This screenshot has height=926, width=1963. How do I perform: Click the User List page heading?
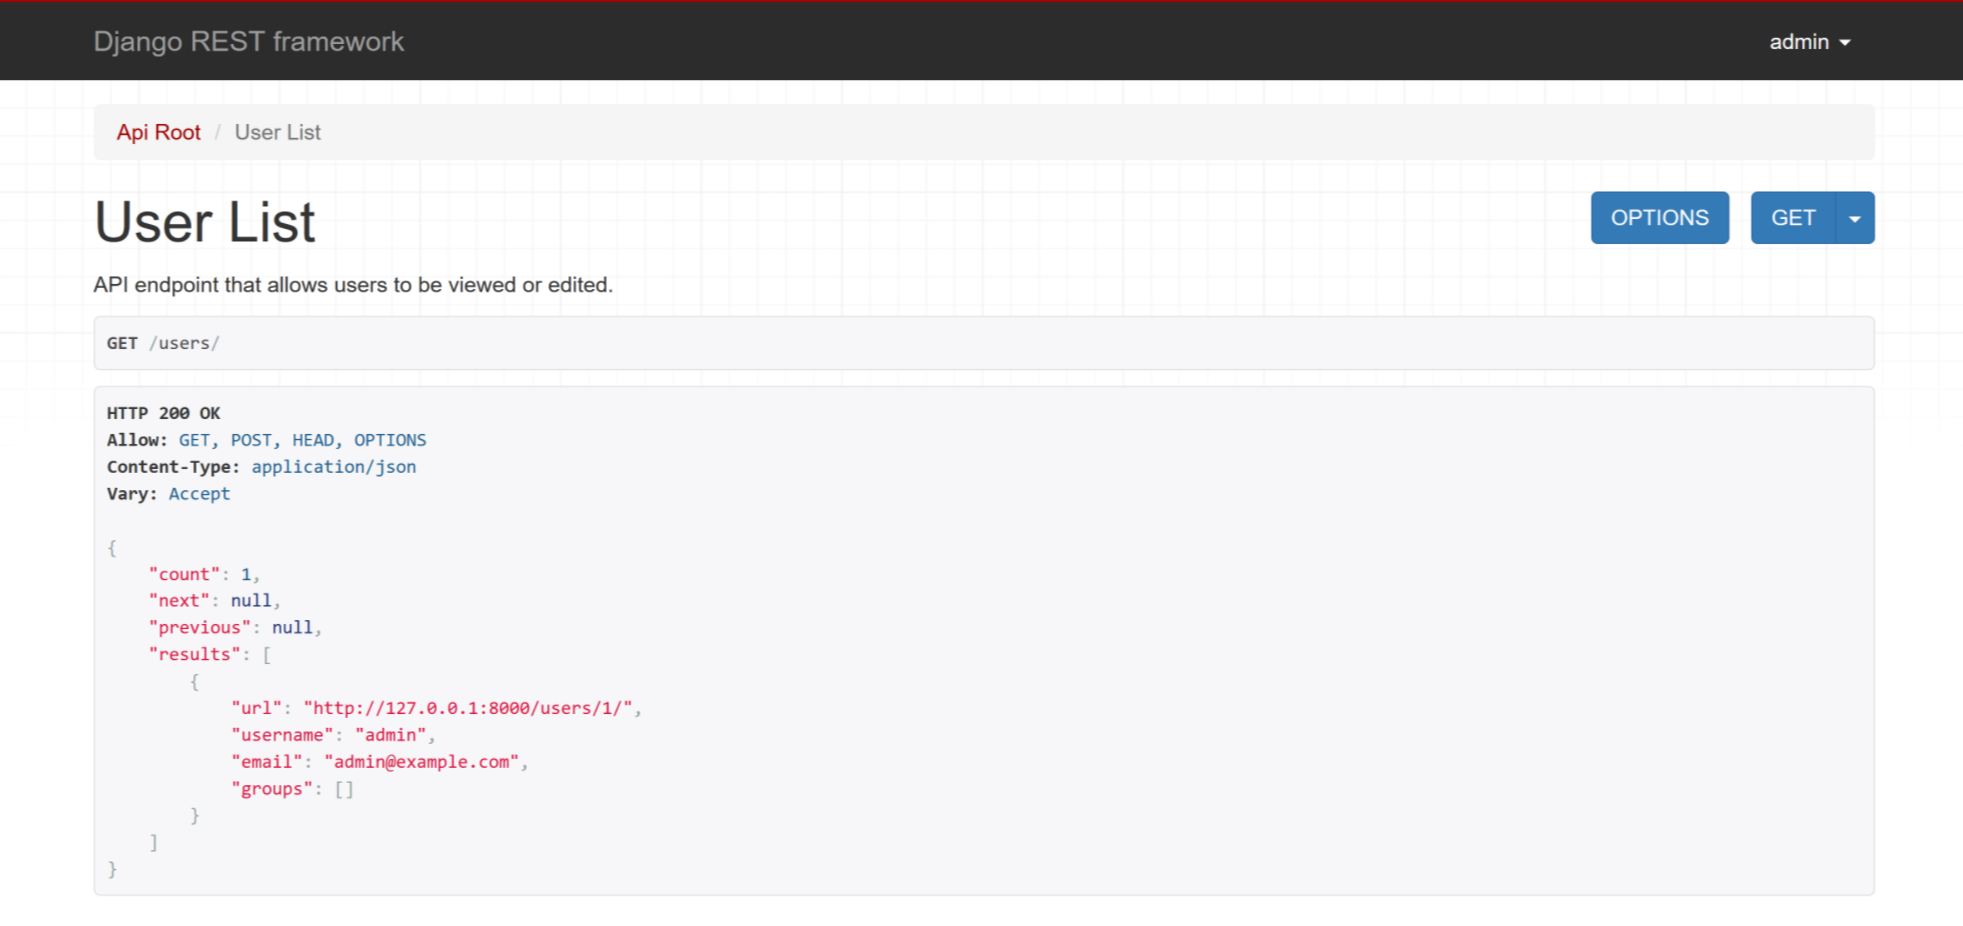coord(205,221)
